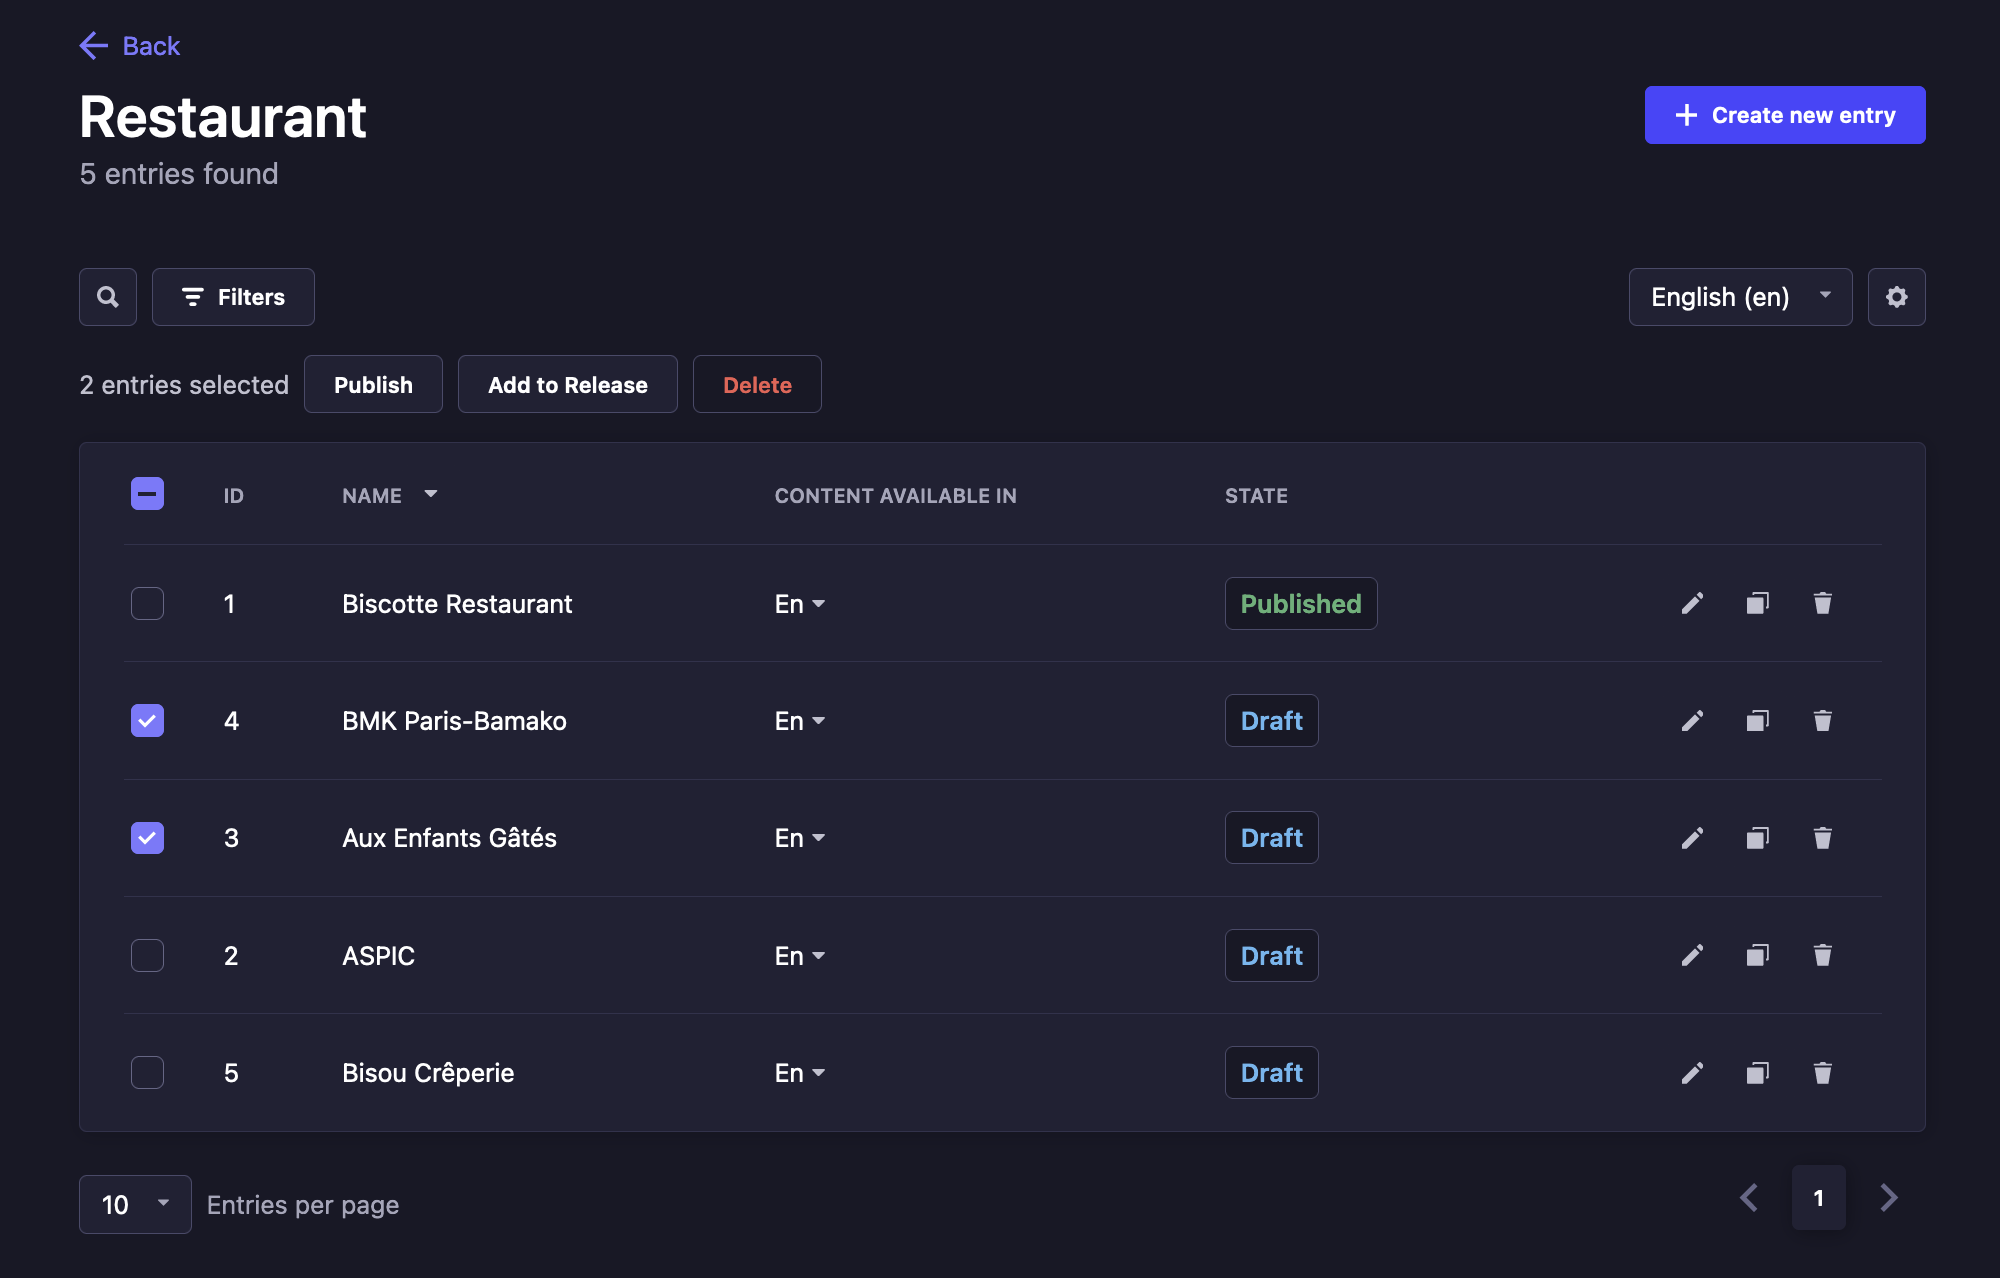
Task: Publish the selected entries
Action: pos(373,384)
